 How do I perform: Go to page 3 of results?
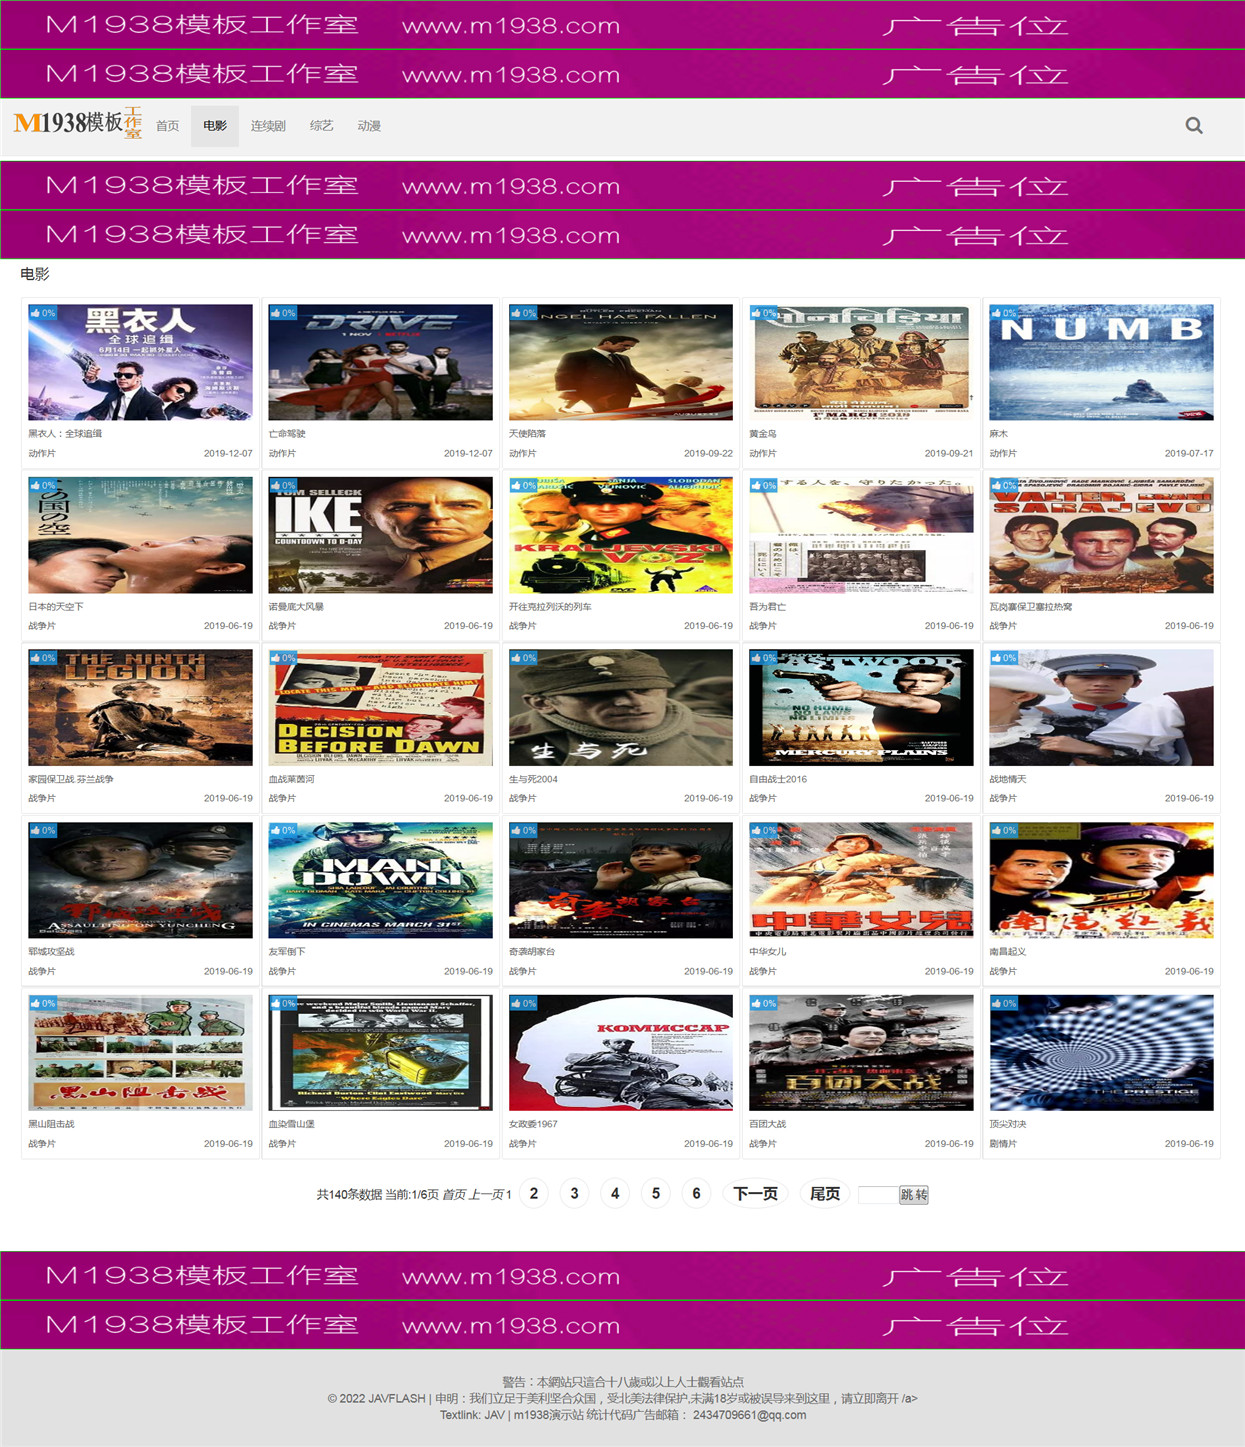click(x=574, y=1193)
